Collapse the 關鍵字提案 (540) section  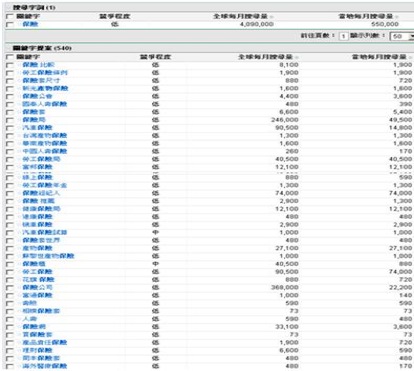pos(9,48)
